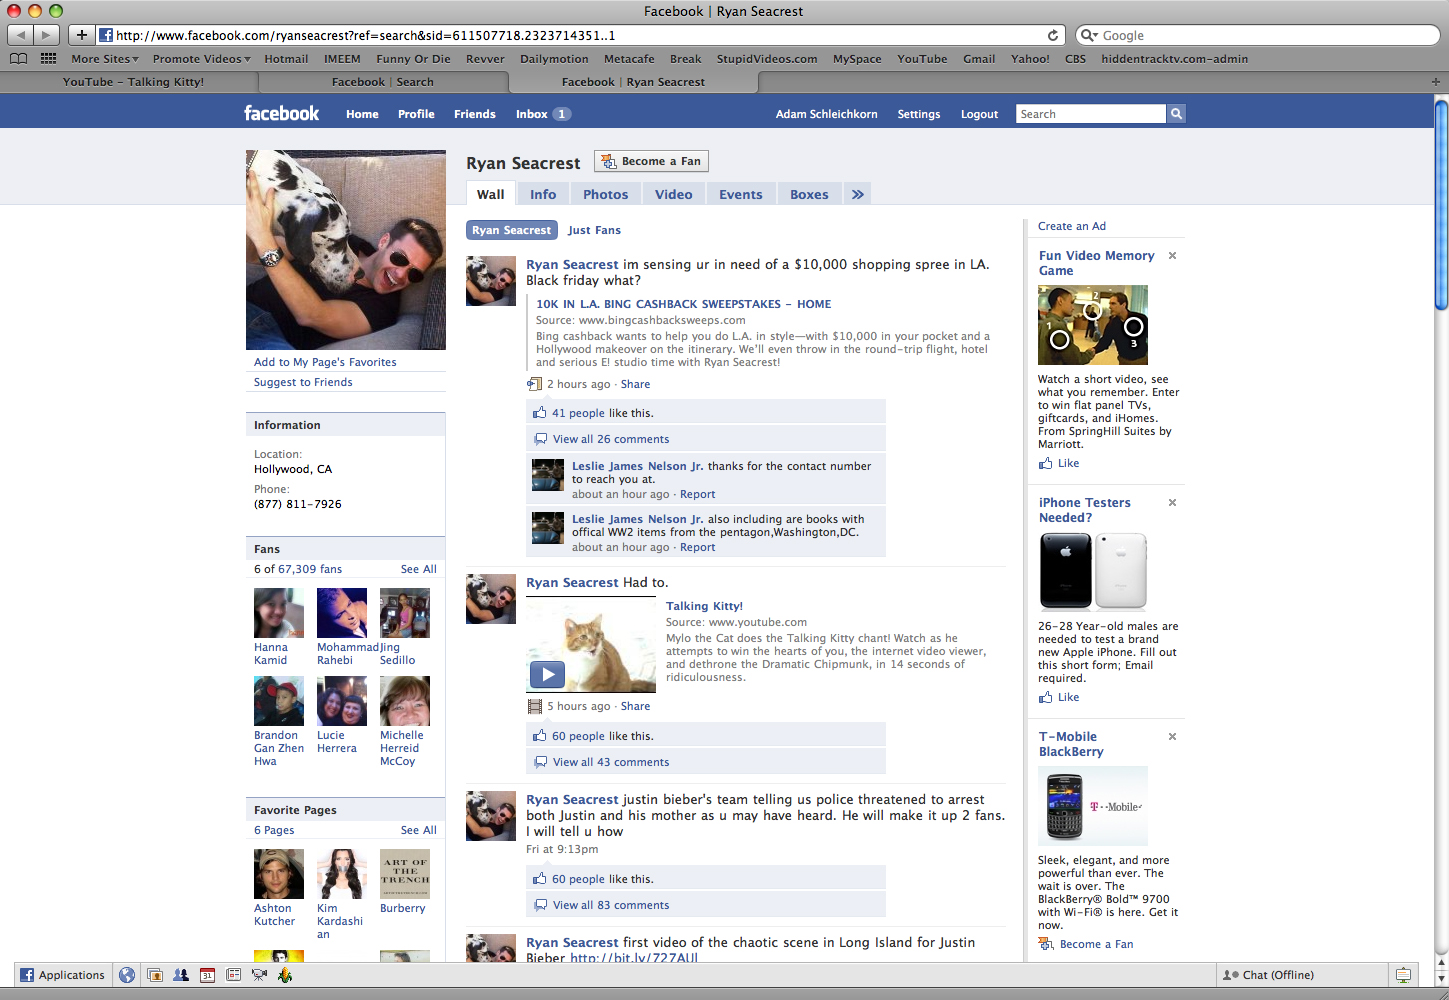
Task: Open Profile in Facebook navigation
Action: 416,114
